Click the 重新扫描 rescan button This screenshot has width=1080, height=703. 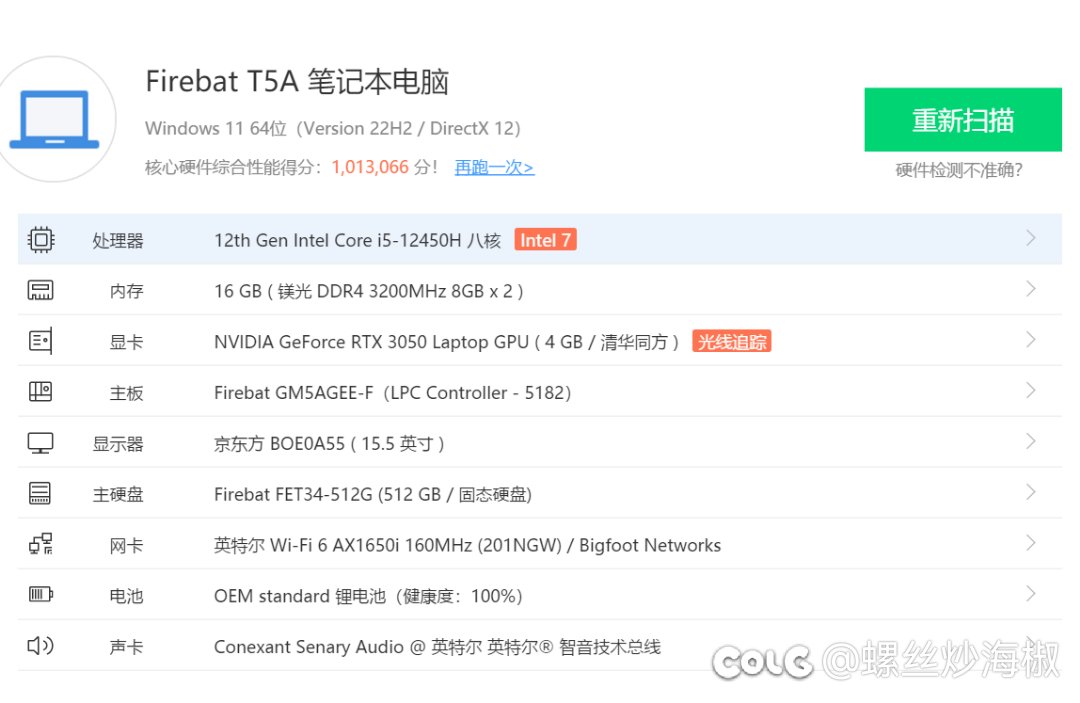click(962, 118)
